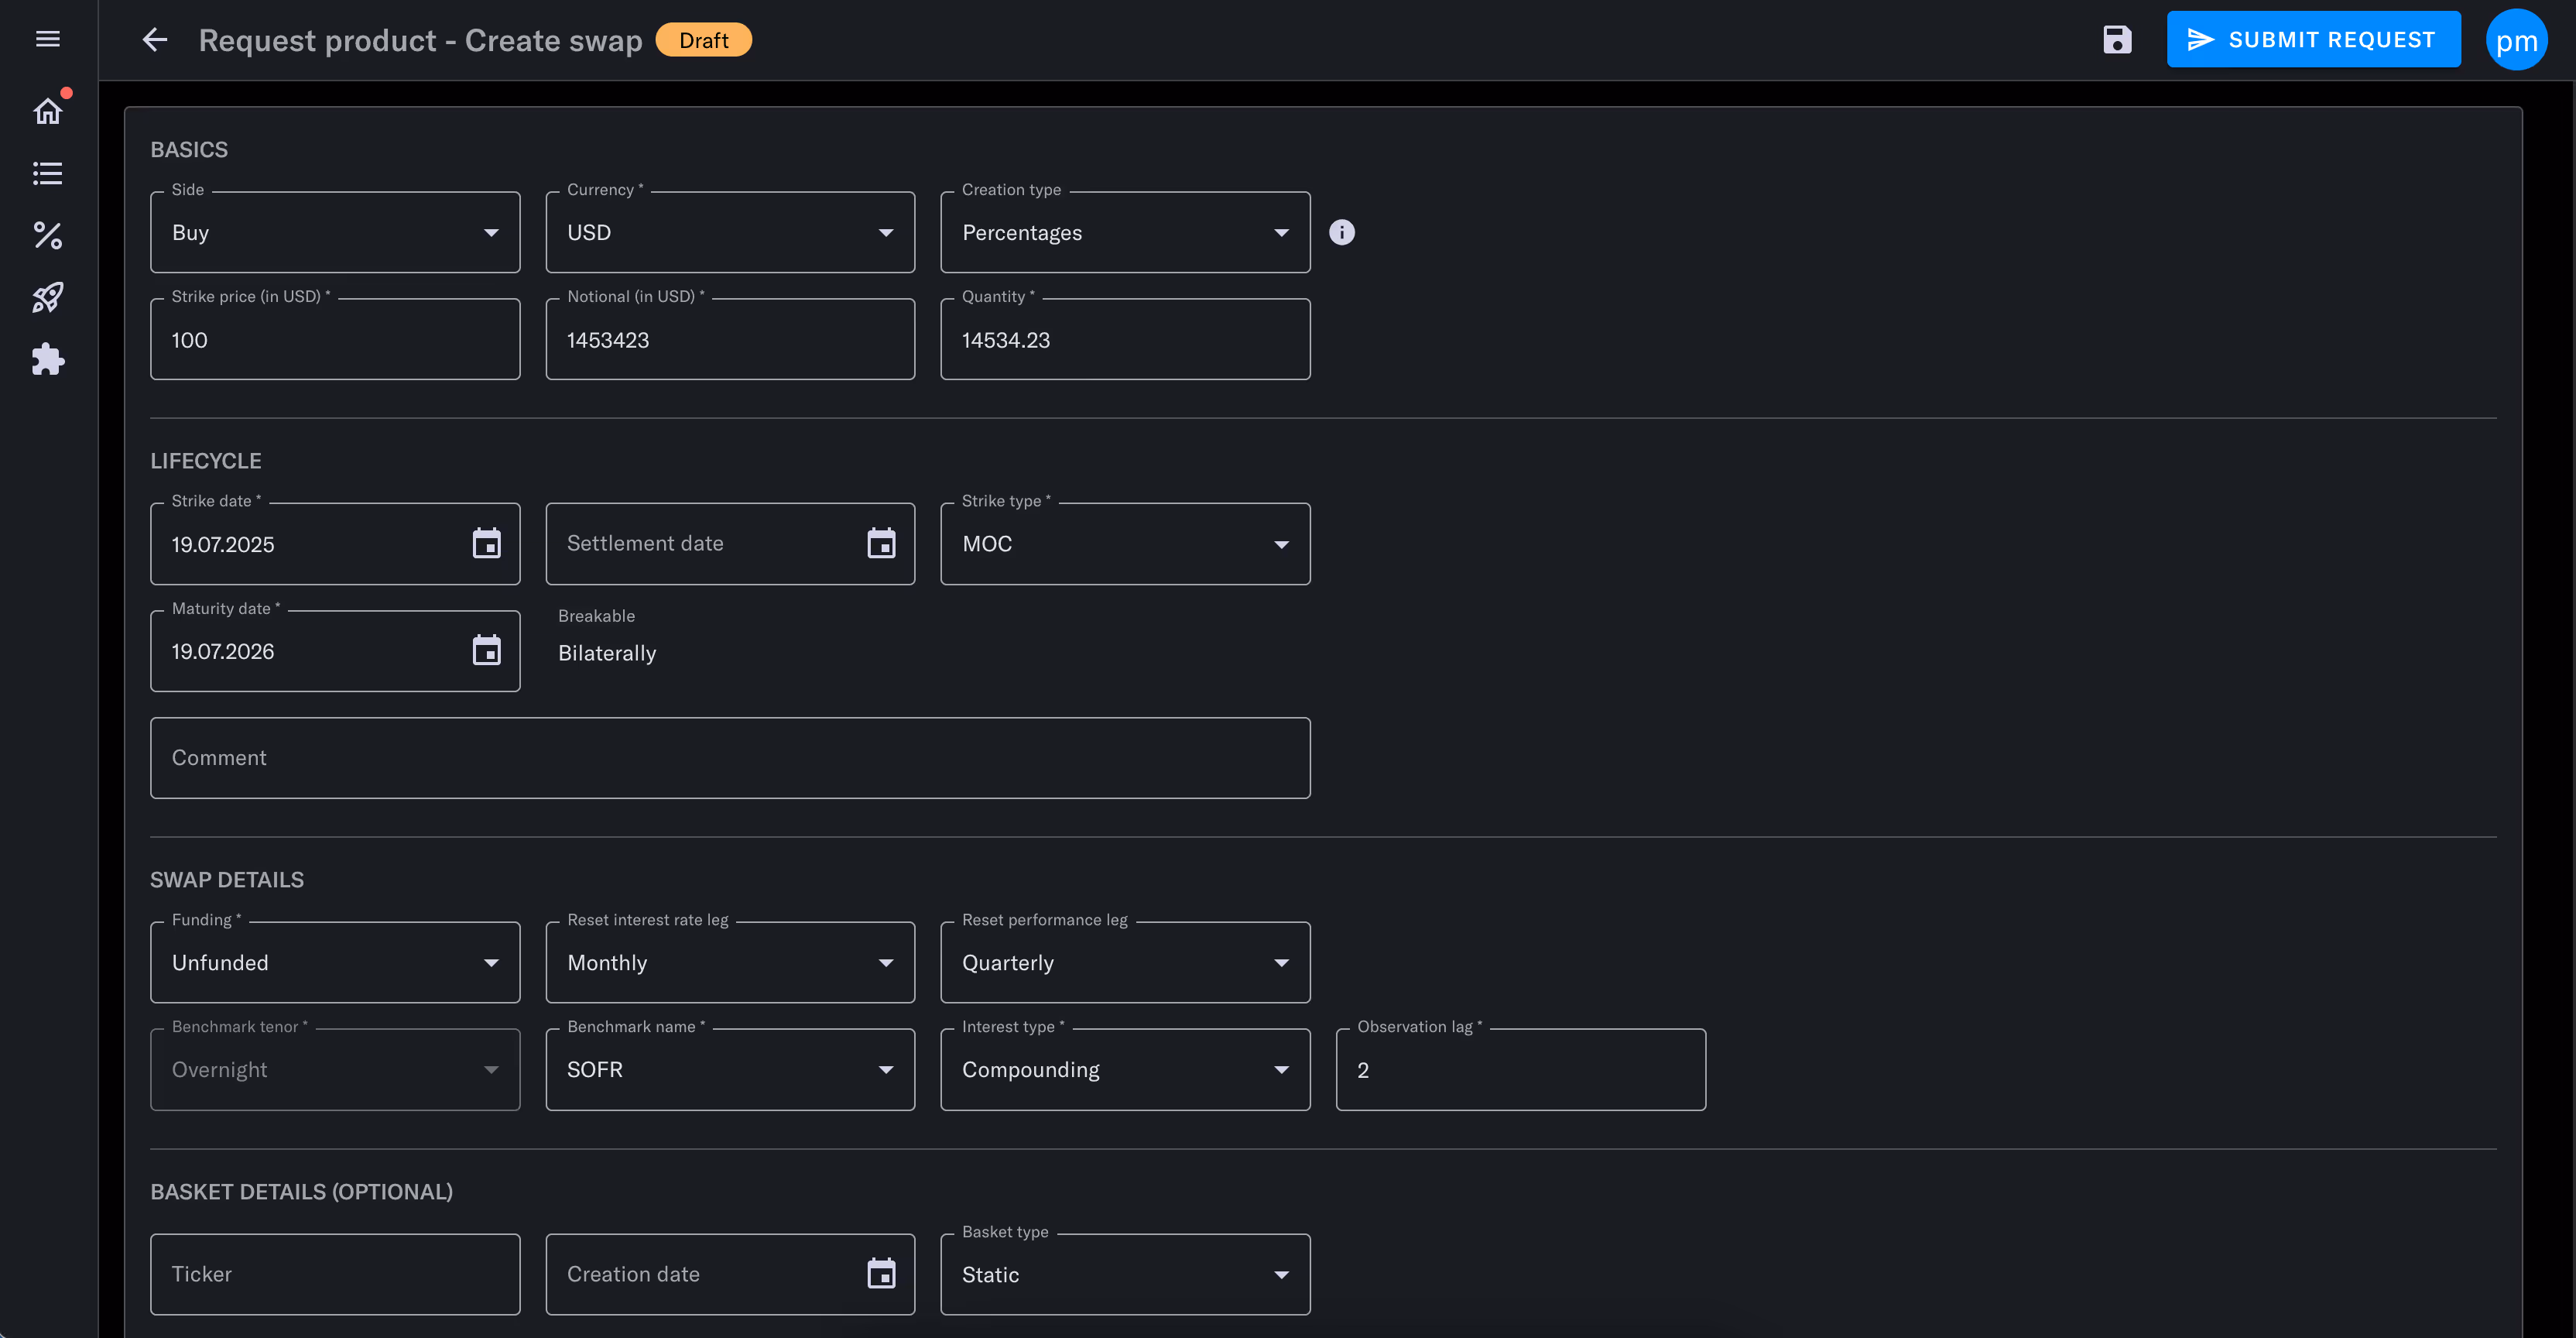The width and height of the screenshot is (2576, 1338).
Task: Open the Benchmark name dropdown showing SOFR
Action: point(730,1069)
